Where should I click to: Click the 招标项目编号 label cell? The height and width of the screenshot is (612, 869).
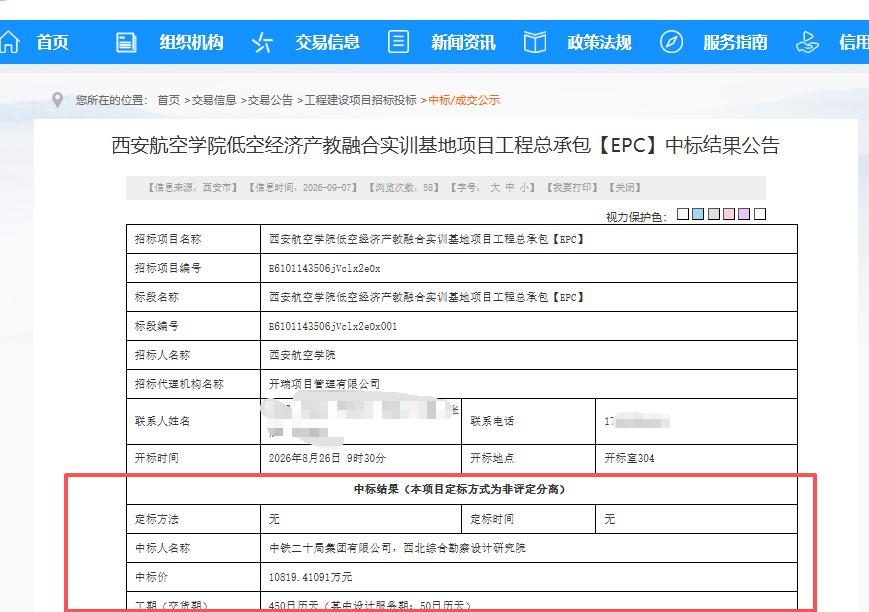(193, 268)
